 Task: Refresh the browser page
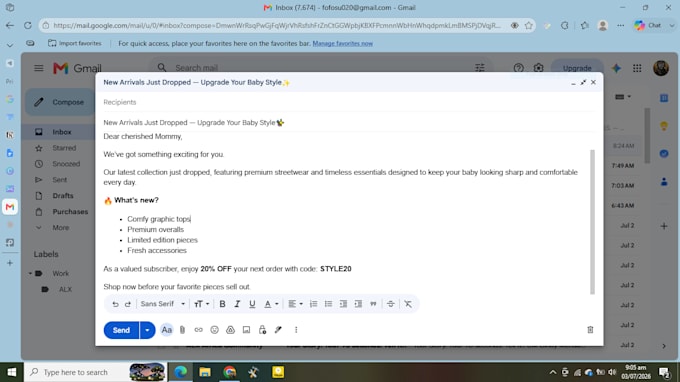coord(28,26)
